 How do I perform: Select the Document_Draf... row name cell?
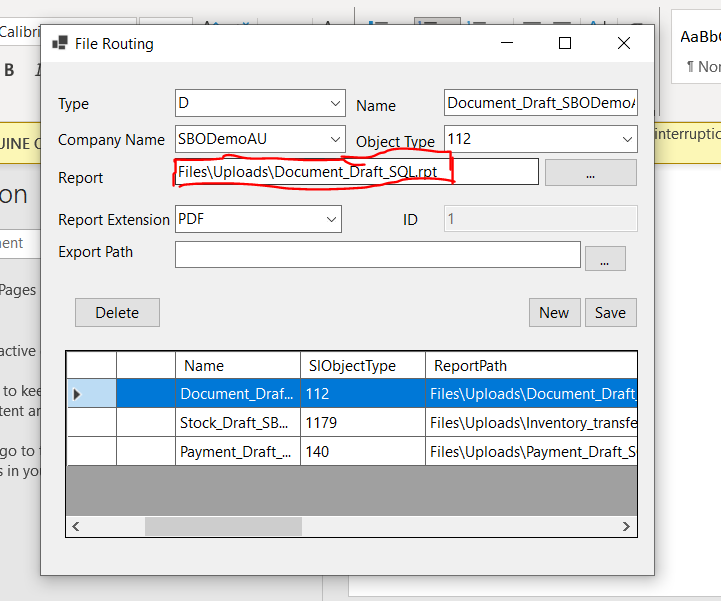(x=238, y=394)
